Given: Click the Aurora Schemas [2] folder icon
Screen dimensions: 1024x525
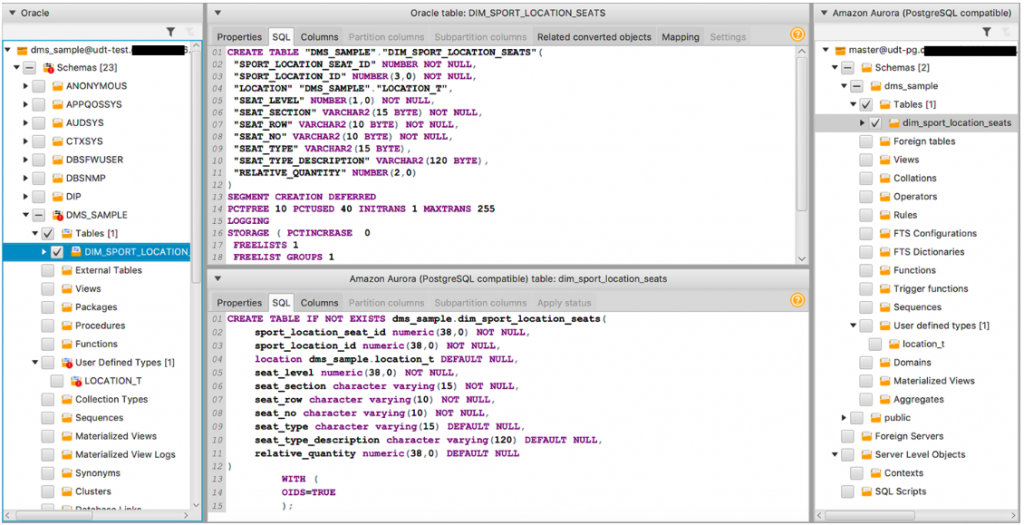Looking at the screenshot, I should click(867, 67).
